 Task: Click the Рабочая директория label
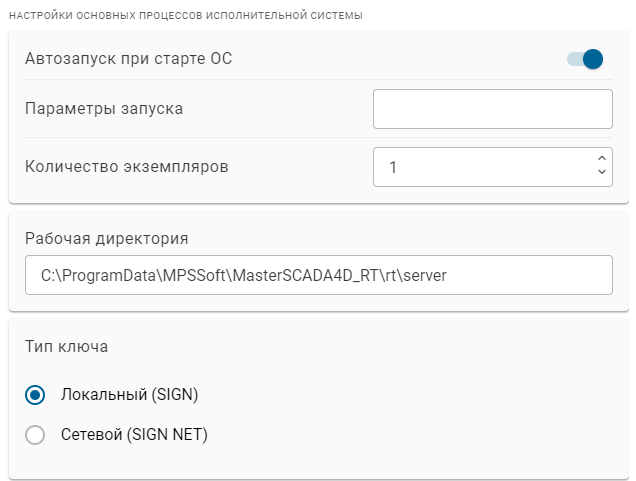(x=106, y=238)
